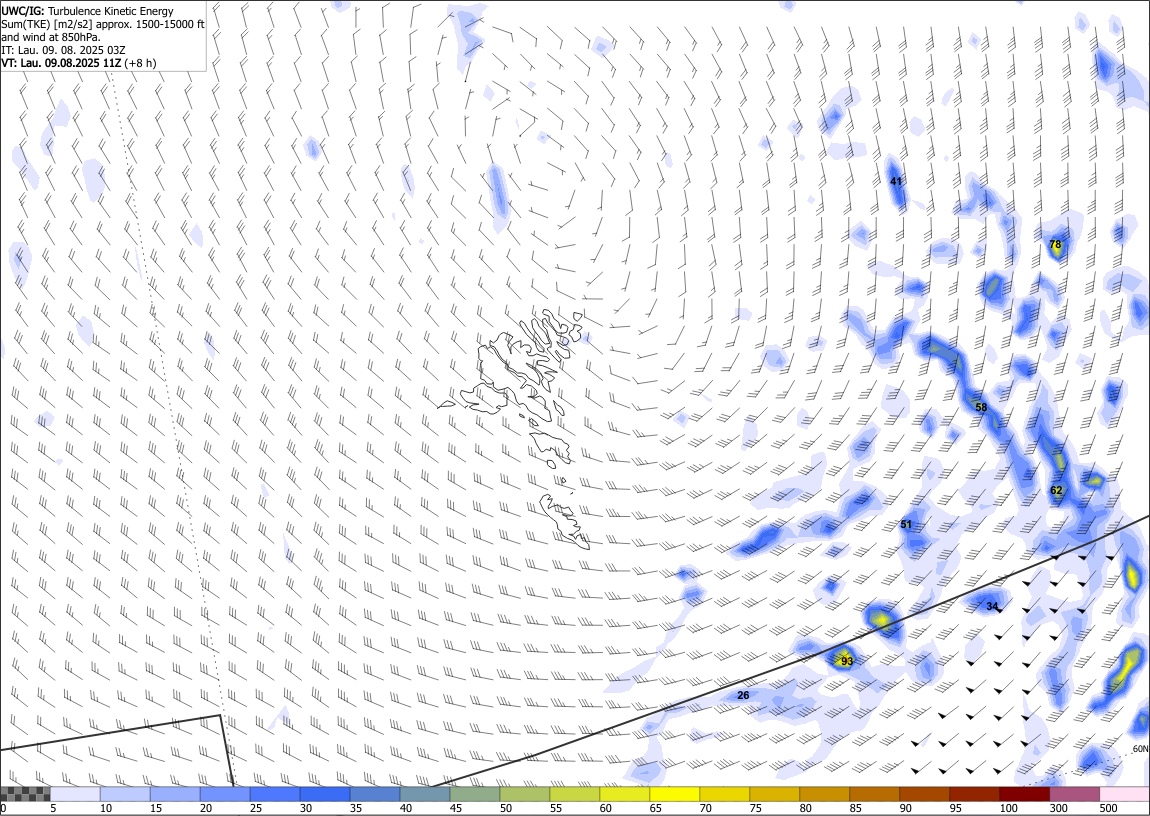Click the TKE value label 34
This screenshot has width=1150, height=816.
pyautogui.click(x=992, y=606)
